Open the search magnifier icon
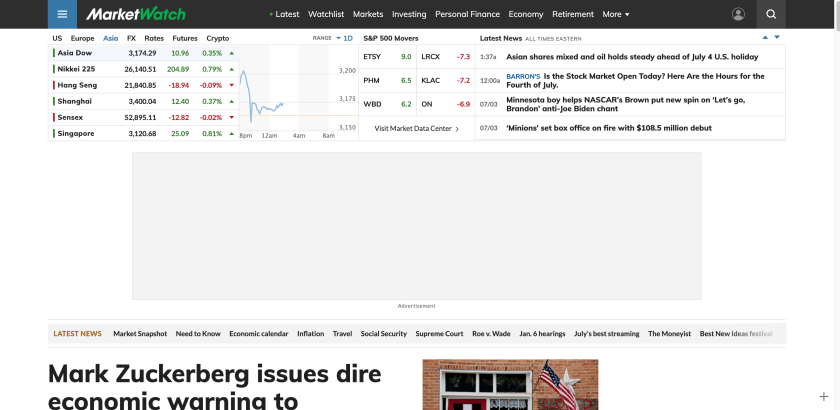Viewport: 840px width, 410px height. point(771,14)
